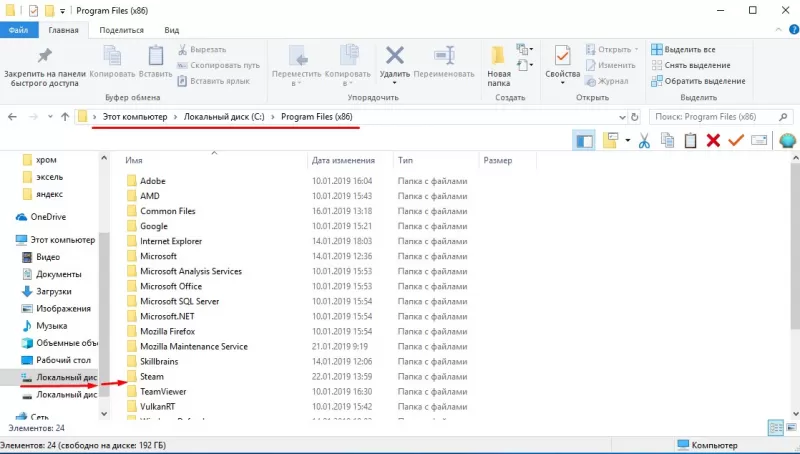Click the globe shell icon
The image size is (800, 454).
click(787, 140)
